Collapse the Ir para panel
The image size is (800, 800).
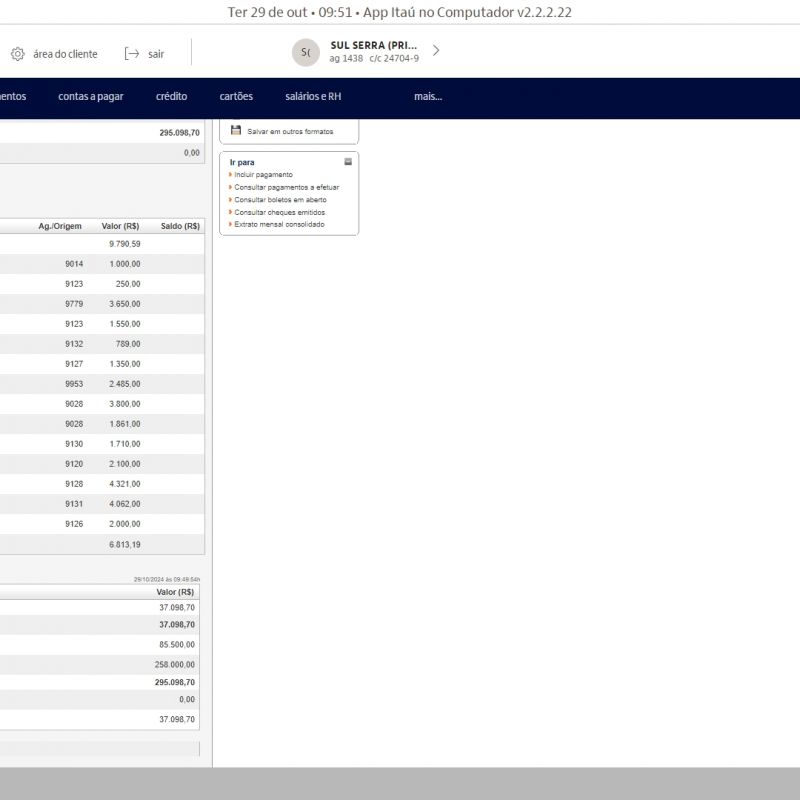point(348,161)
